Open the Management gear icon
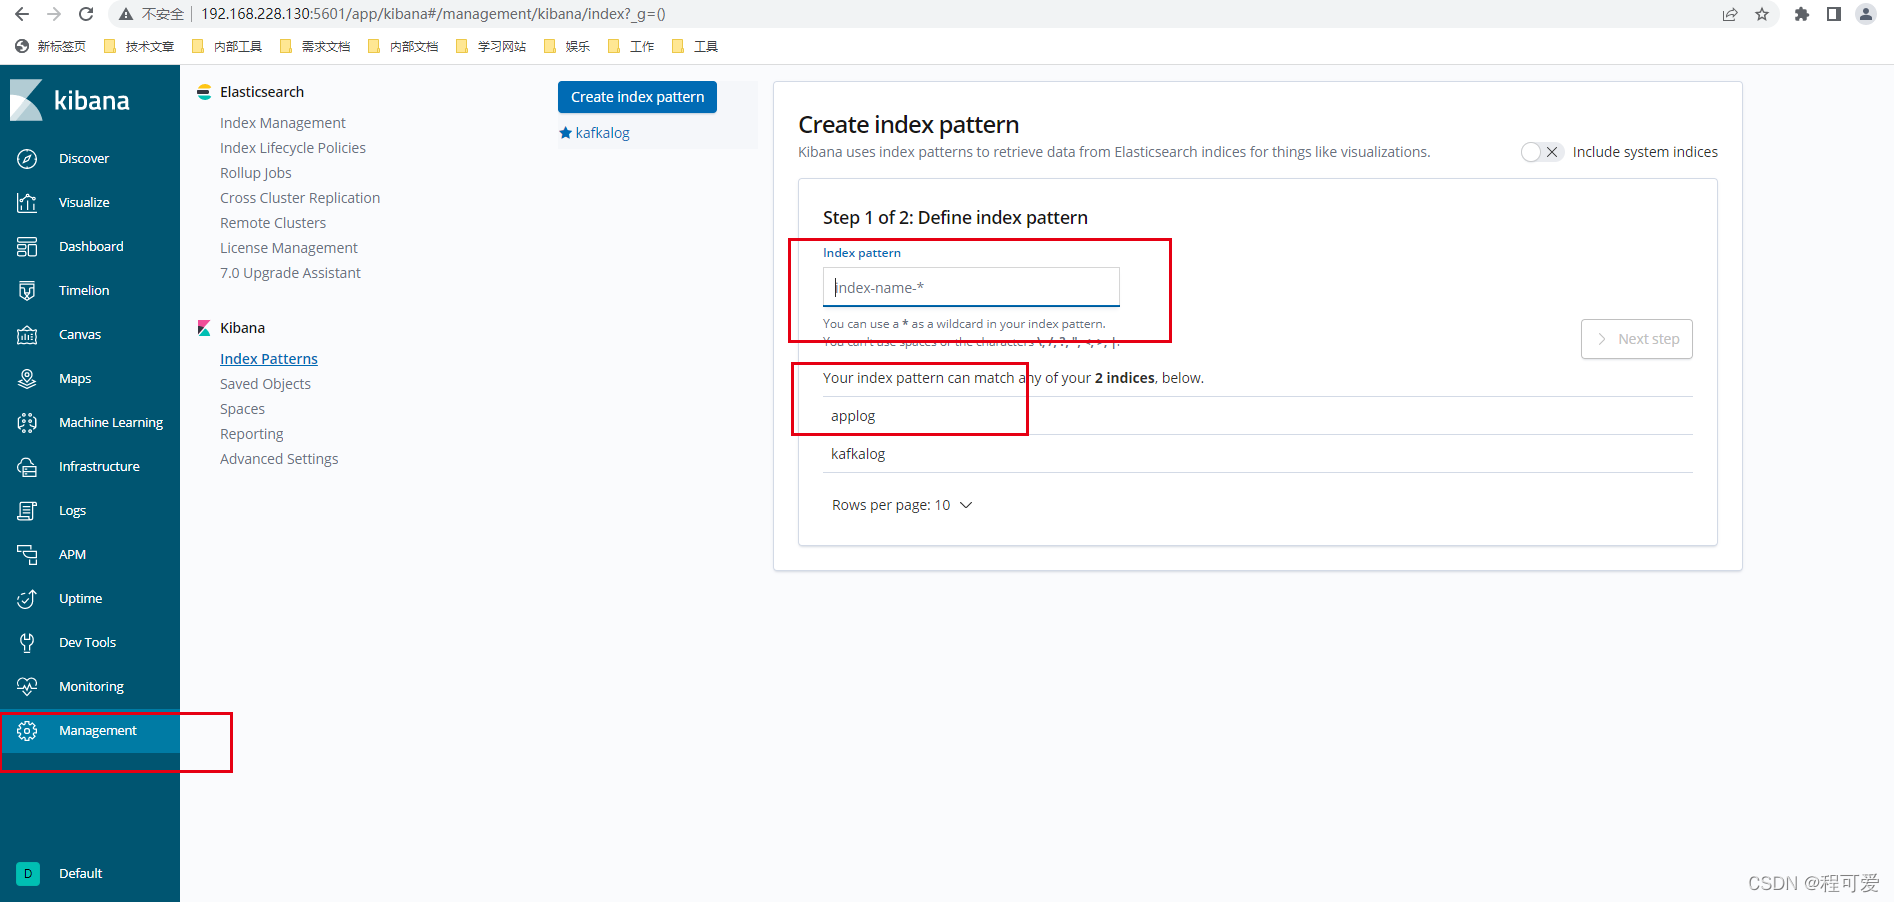This screenshot has height=902, width=1894. pos(27,731)
